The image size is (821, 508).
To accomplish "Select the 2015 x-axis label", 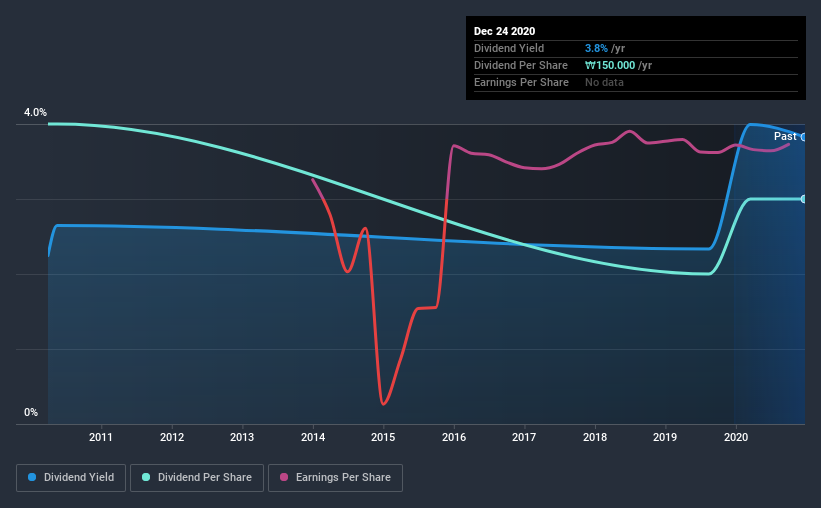I will click(383, 437).
